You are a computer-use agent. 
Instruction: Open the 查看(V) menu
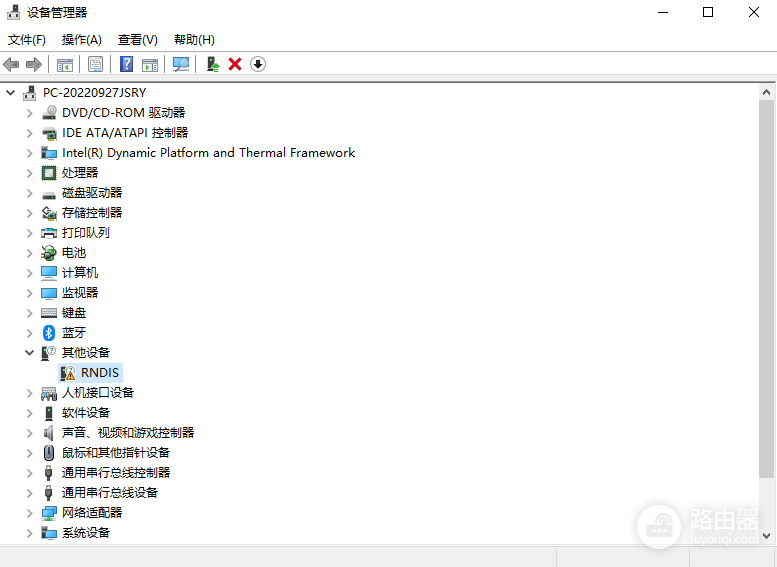coord(138,40)
